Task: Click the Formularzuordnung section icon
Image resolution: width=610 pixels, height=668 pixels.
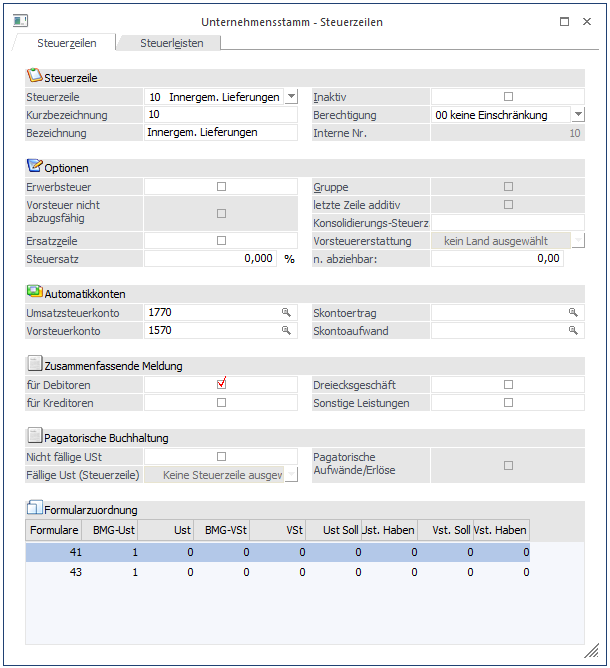Action: tap(35, 509)
